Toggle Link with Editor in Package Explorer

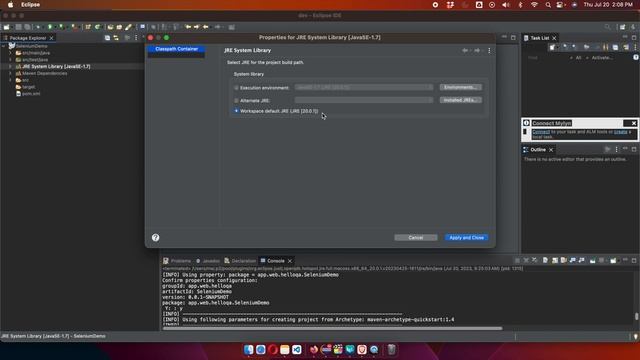pyautogui.click(x=116, y=38)
